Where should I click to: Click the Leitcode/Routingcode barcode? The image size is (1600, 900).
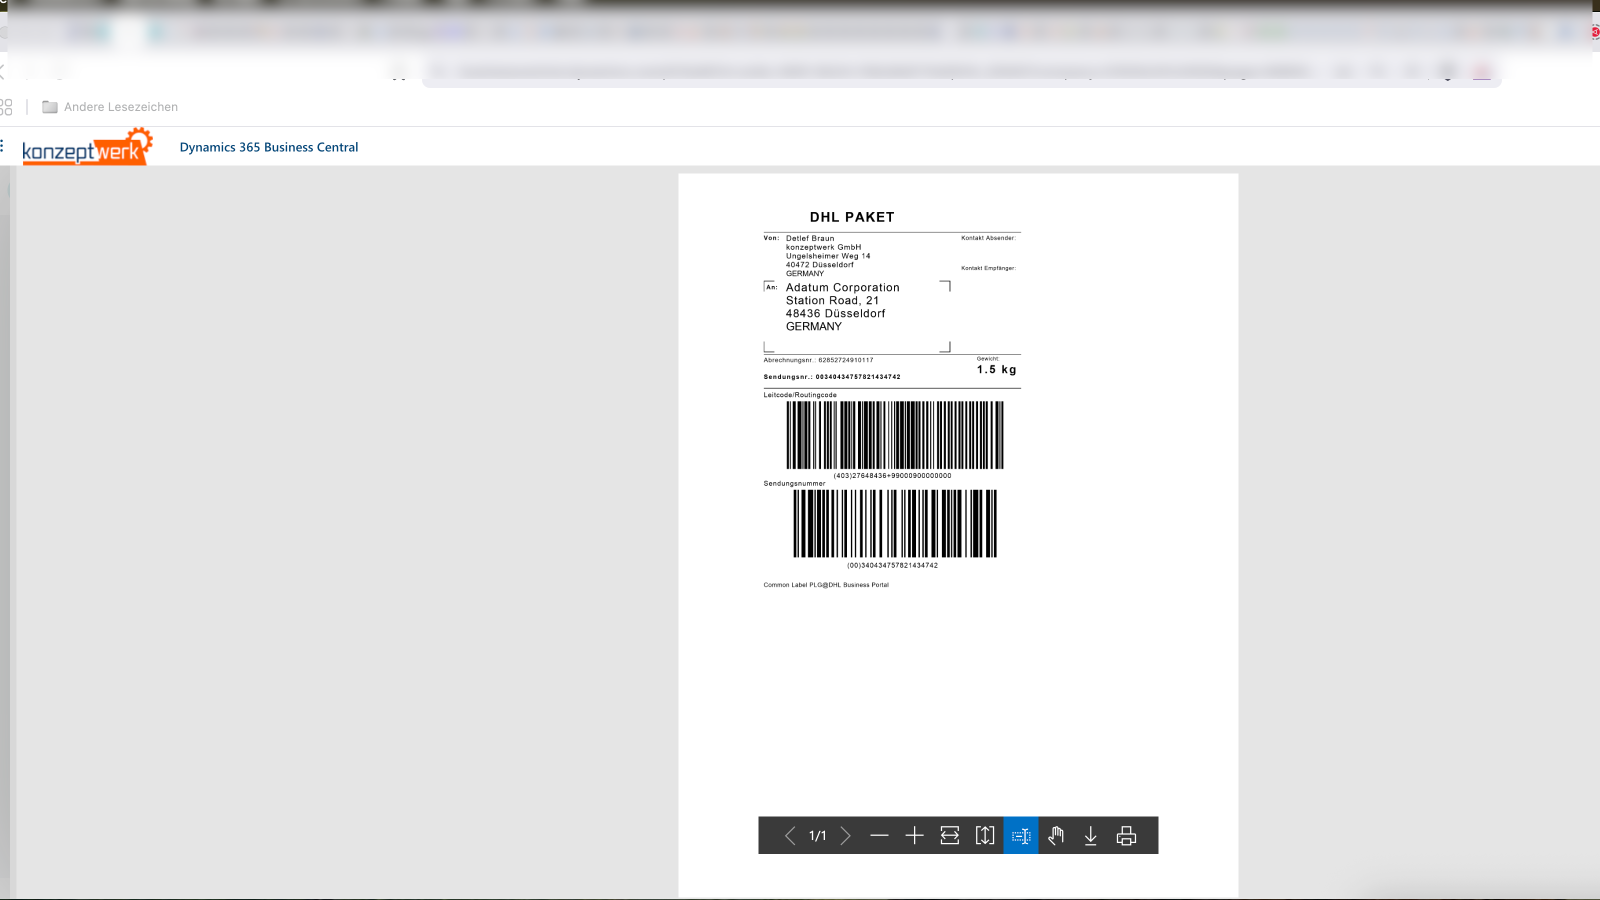pyautogui.click(x=894, y=435)
